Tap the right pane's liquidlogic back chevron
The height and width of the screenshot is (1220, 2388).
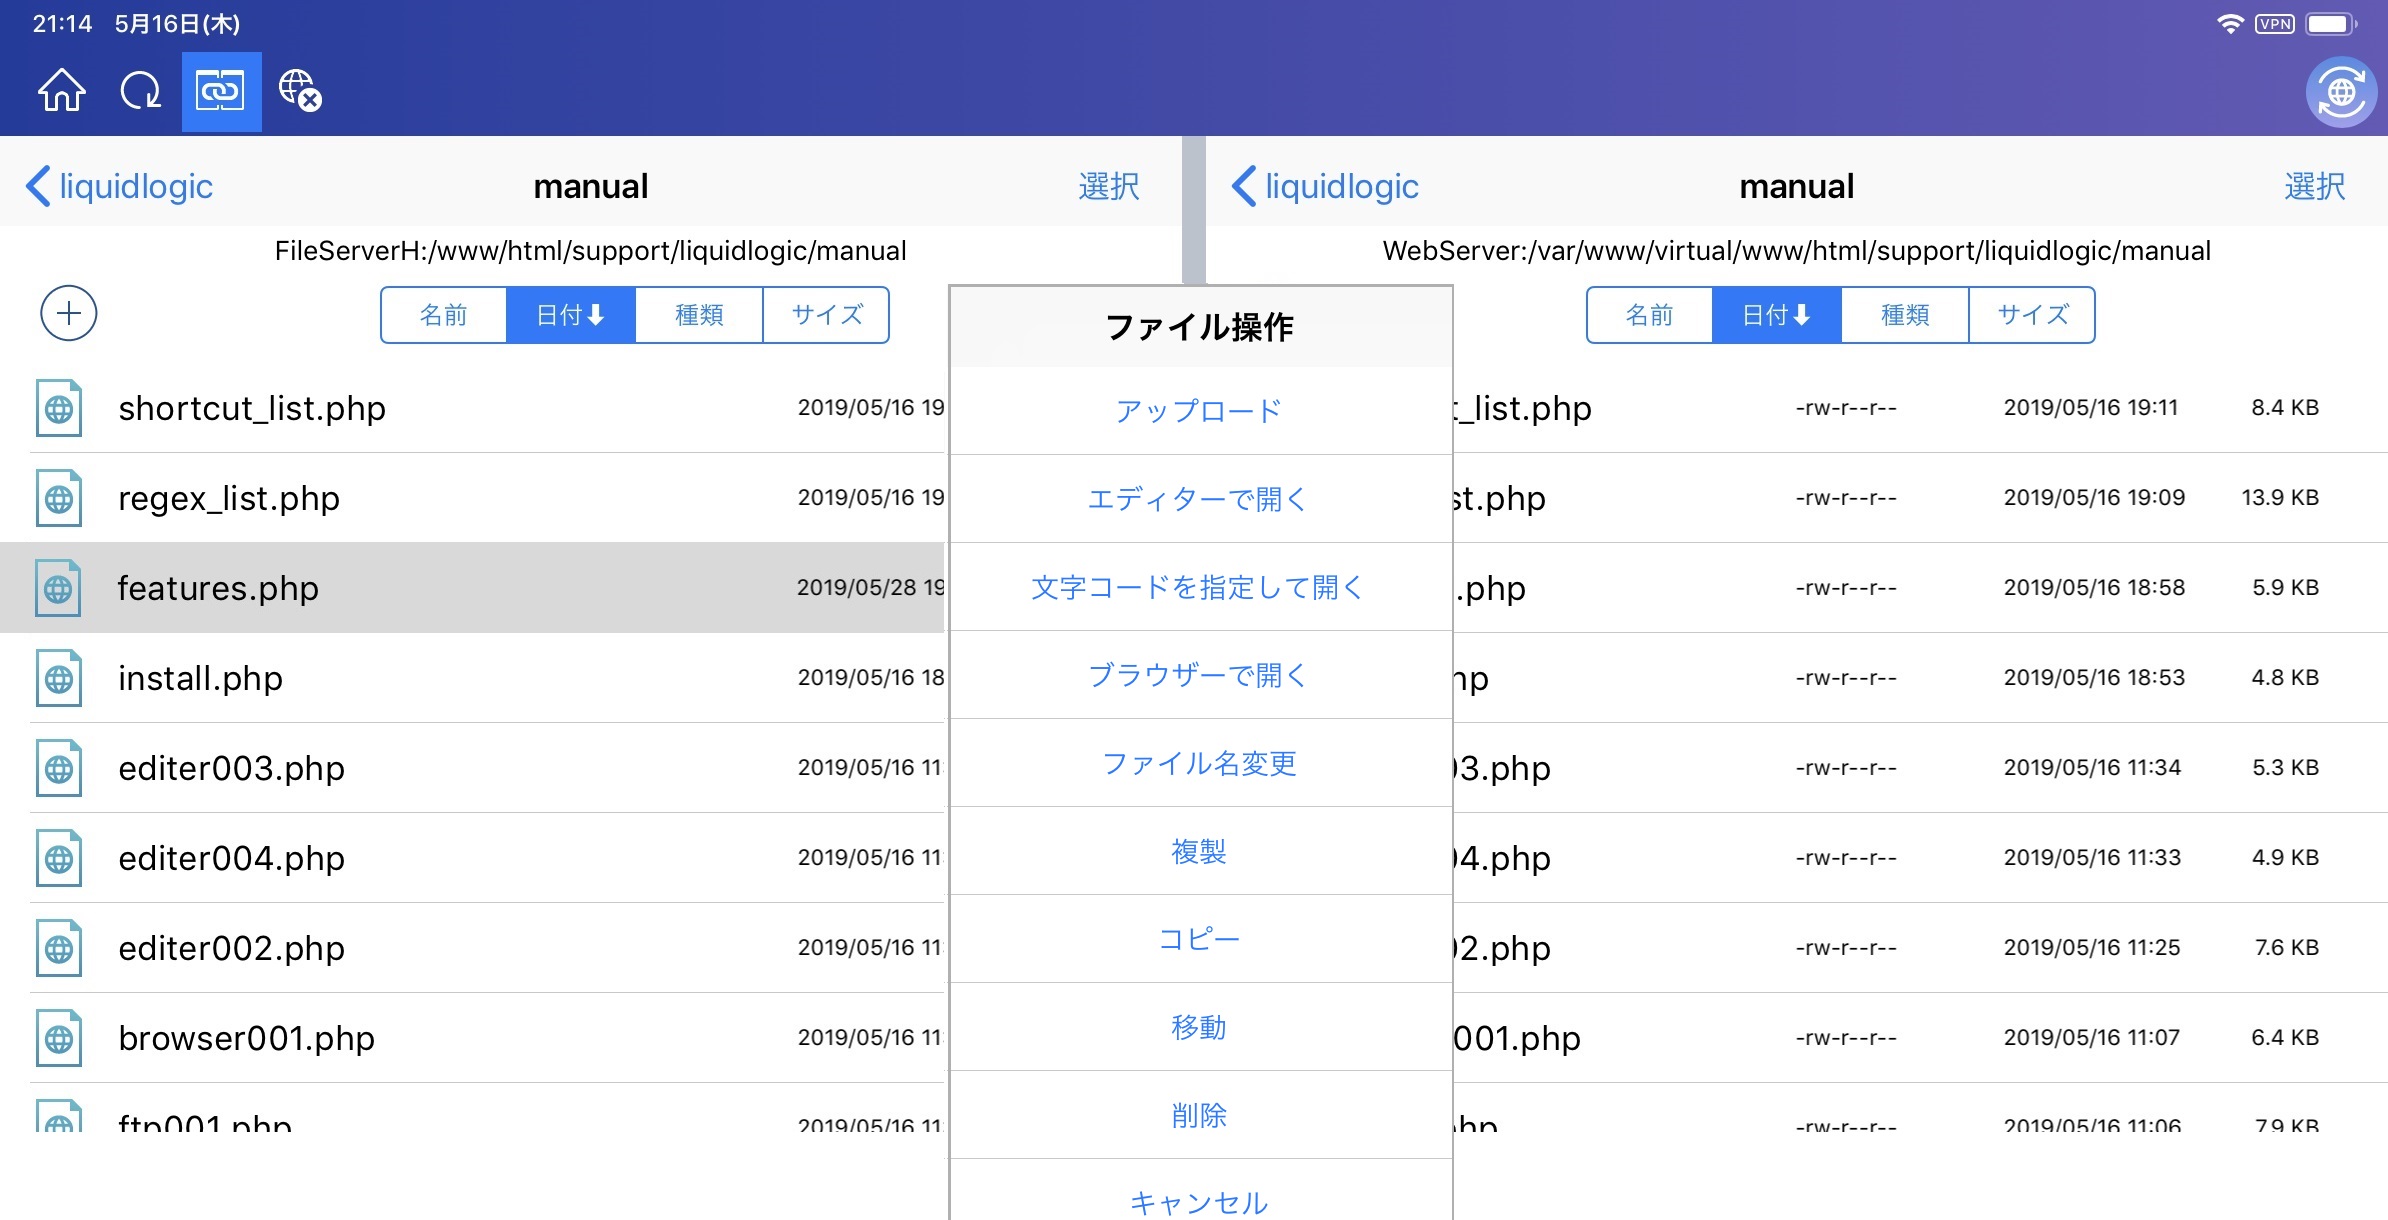(x=1325, y=186)
